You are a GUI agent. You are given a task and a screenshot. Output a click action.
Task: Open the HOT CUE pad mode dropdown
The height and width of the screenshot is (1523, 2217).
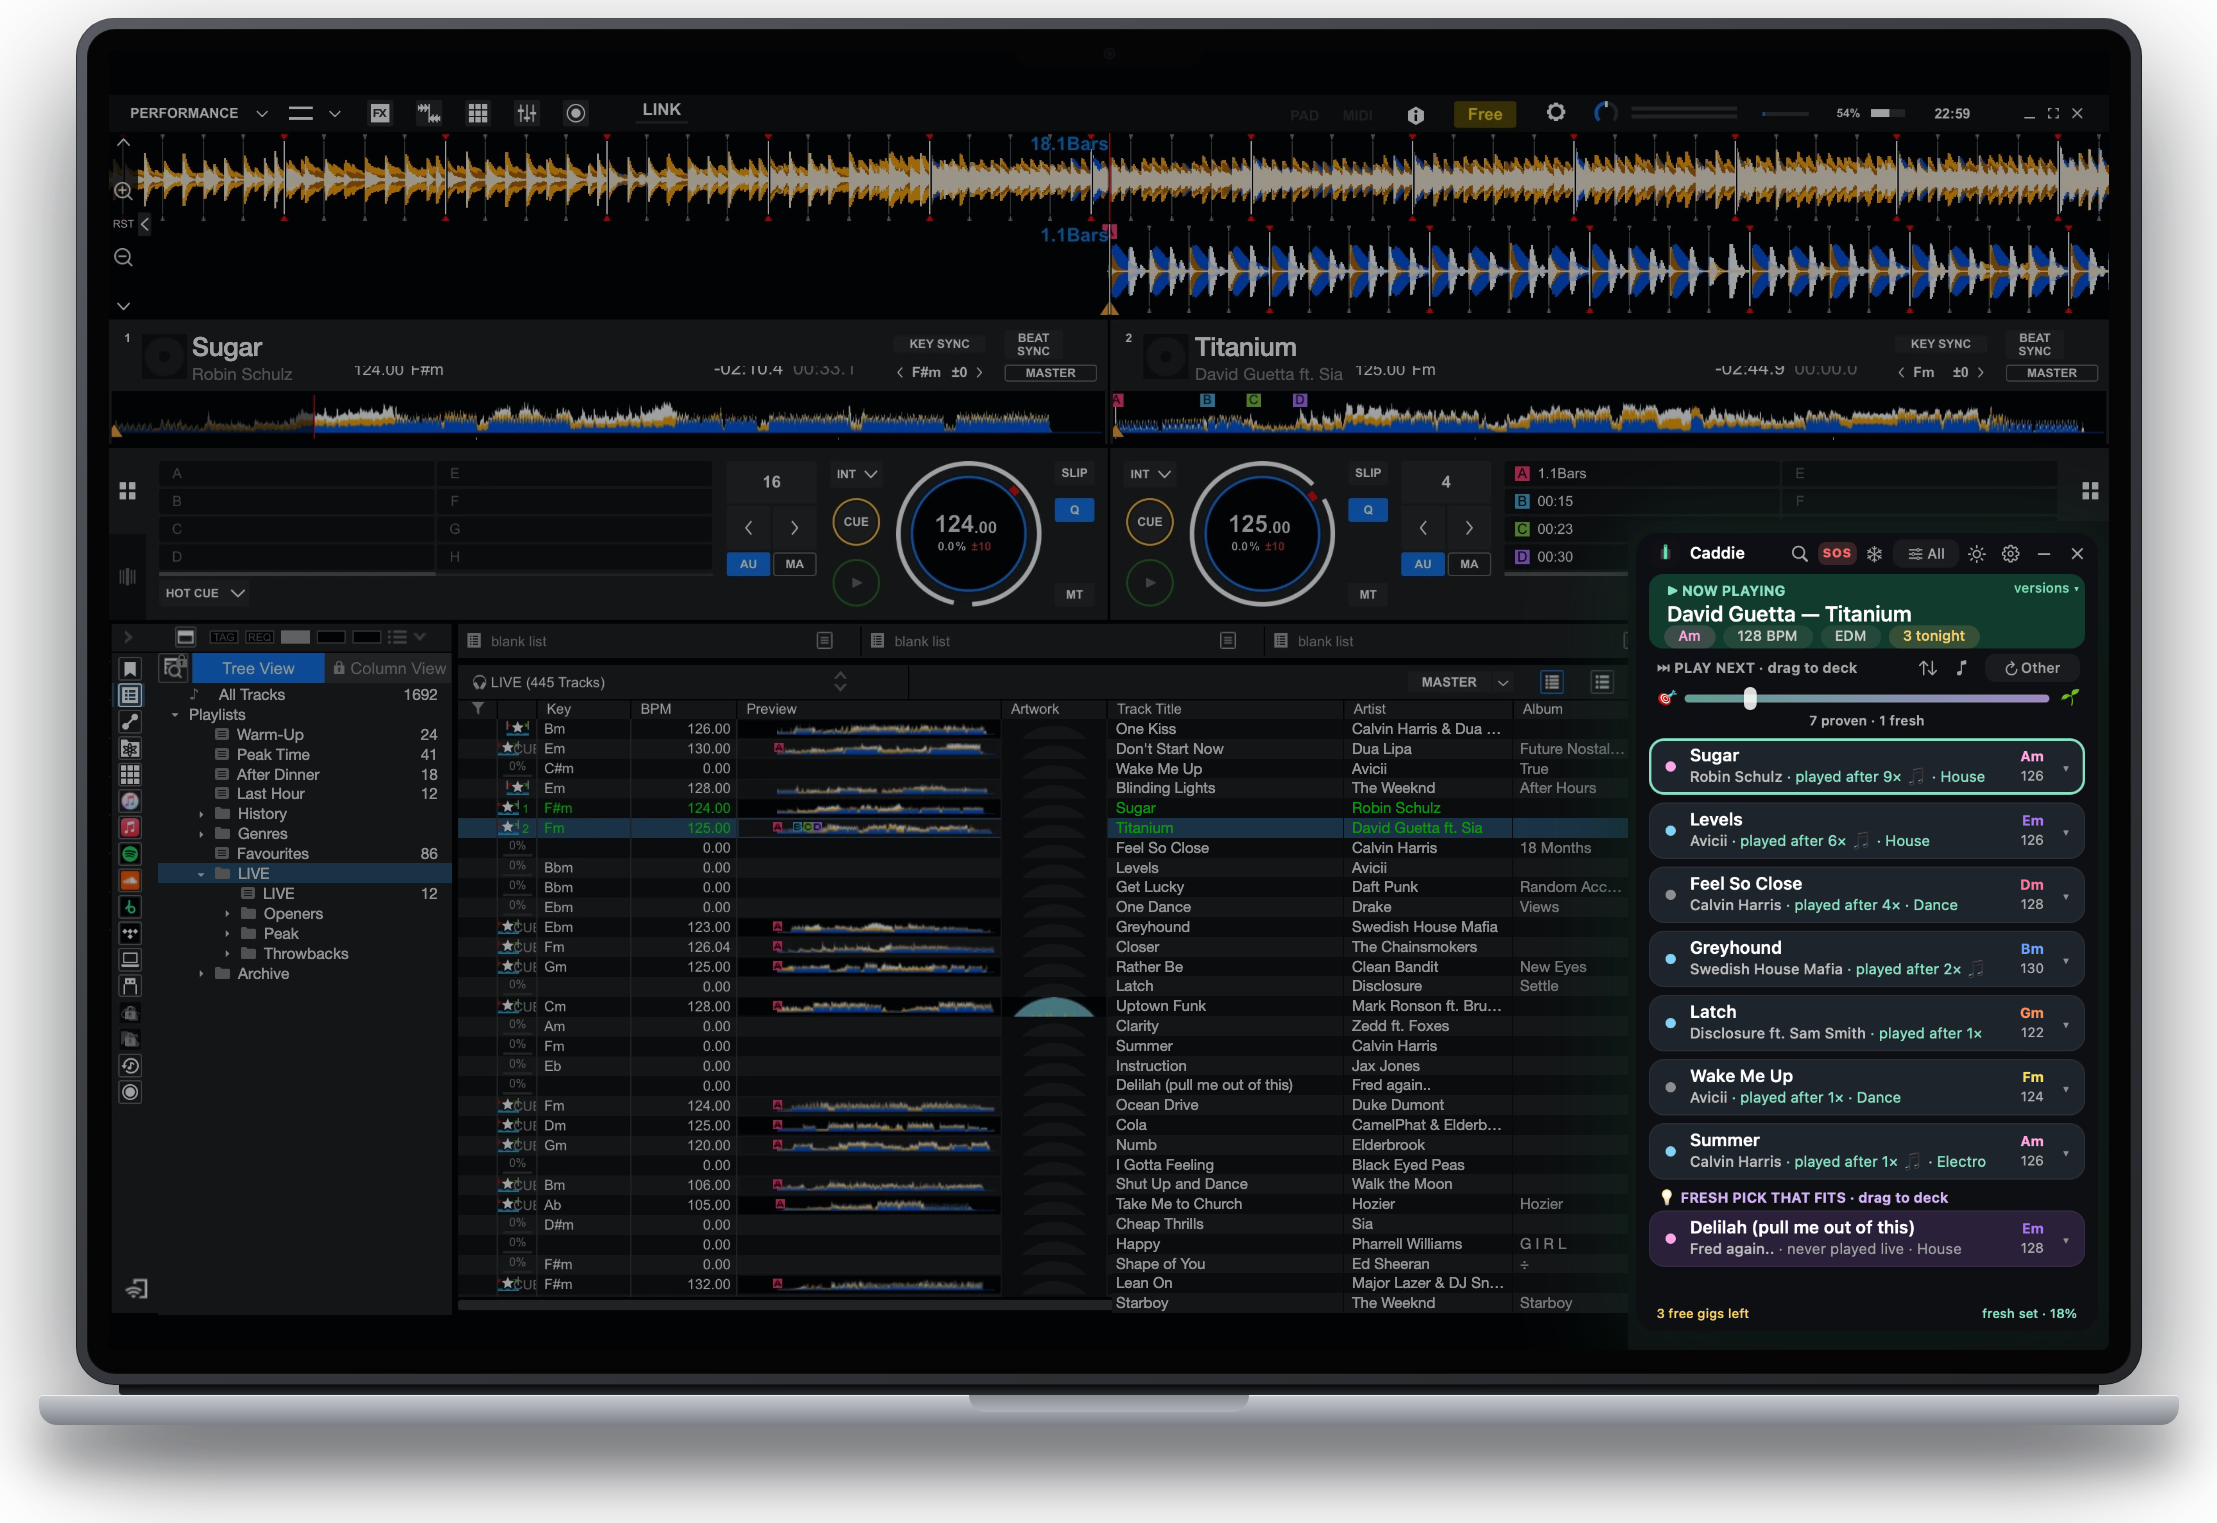205,593
